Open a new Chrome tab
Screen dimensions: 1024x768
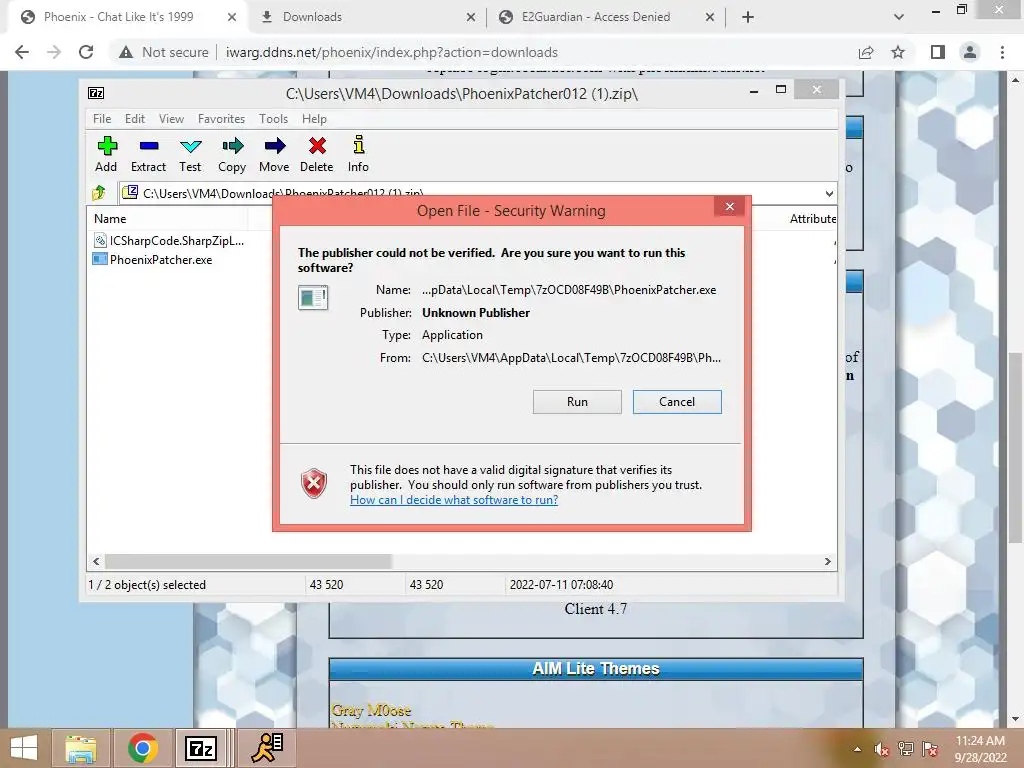tap(748, 18)
